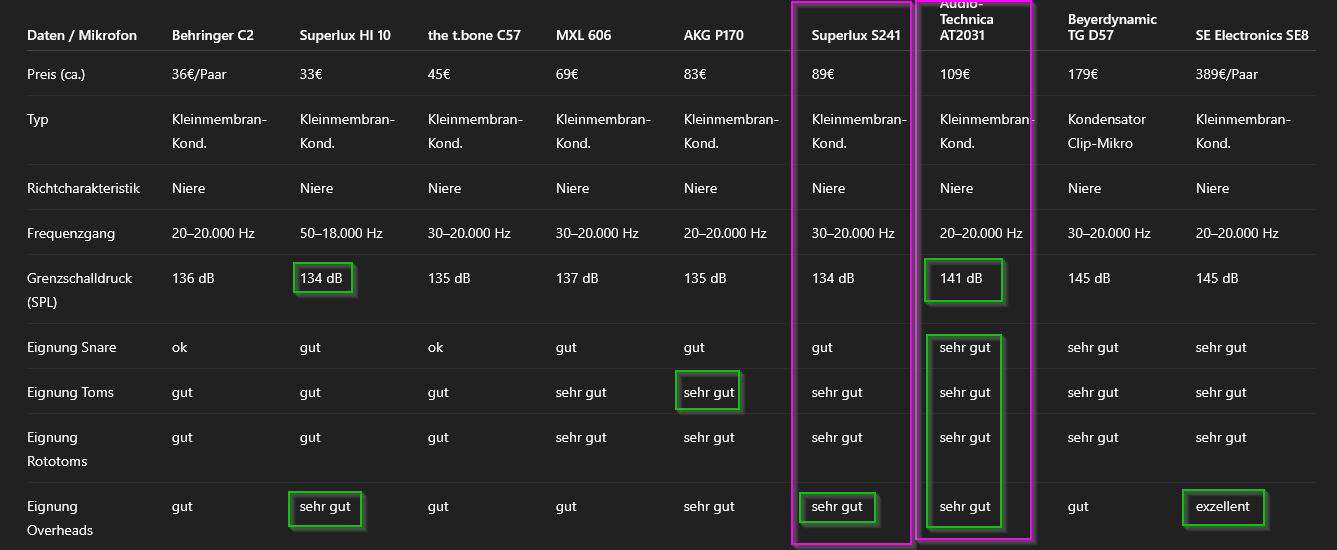Image resolution: width=1337 pixels, height=550 pixels.
Task: Select SE Electronics SE8's '145 dB' cell
Action: pyautogui.click(x=1217, y=278)
